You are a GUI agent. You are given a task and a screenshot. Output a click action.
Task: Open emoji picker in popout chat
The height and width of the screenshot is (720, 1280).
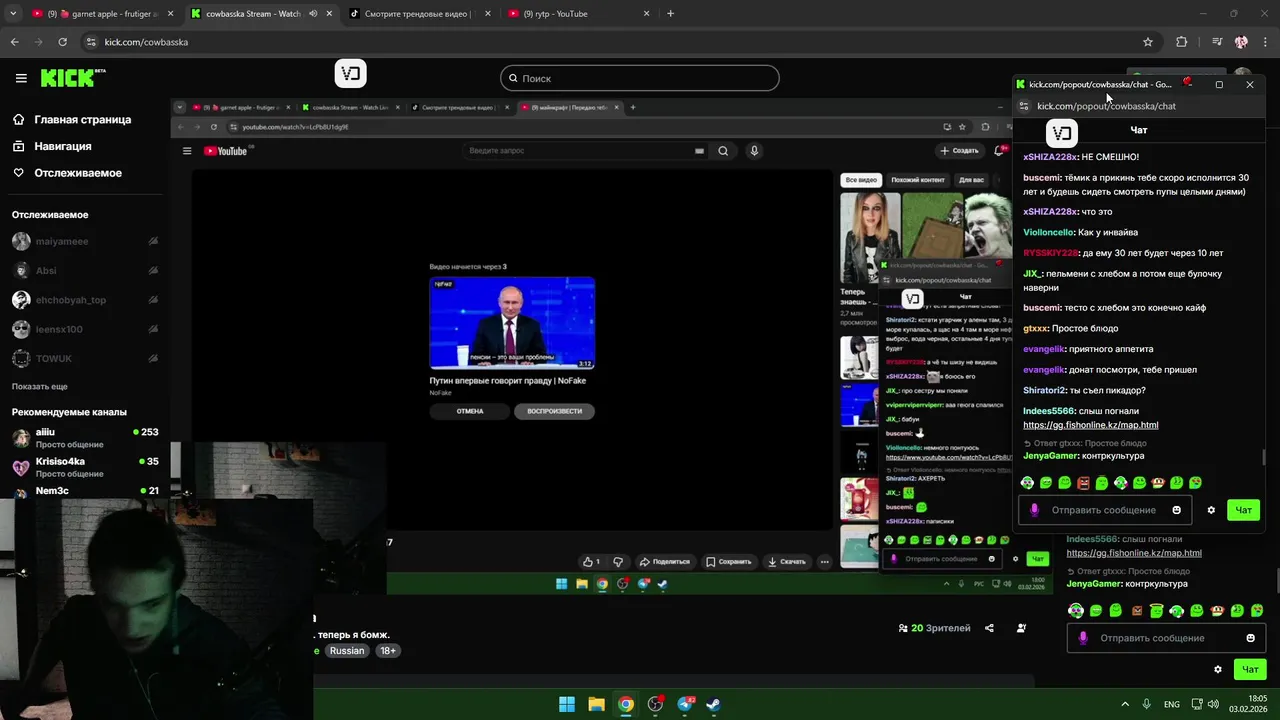tap(1176, 510)
